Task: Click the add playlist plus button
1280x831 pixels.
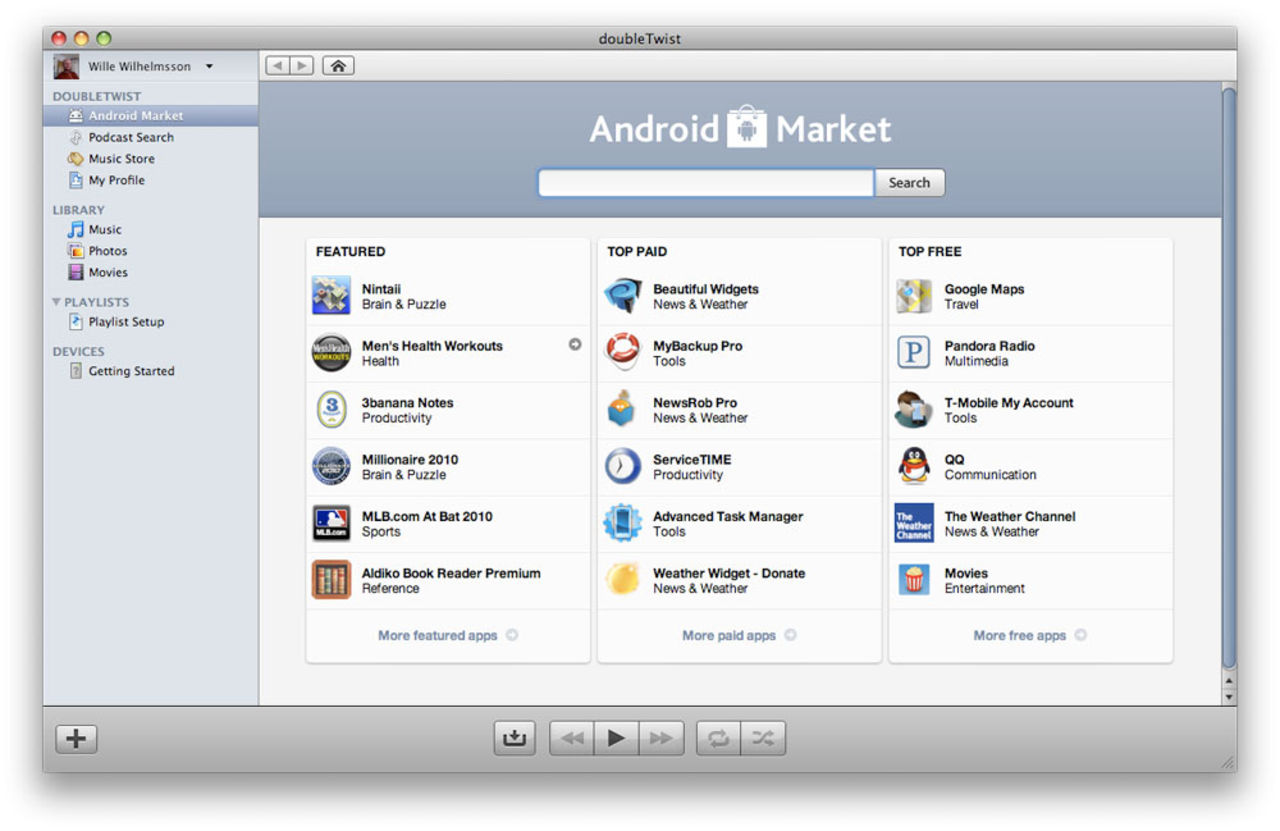Action: tap(74, 737)
